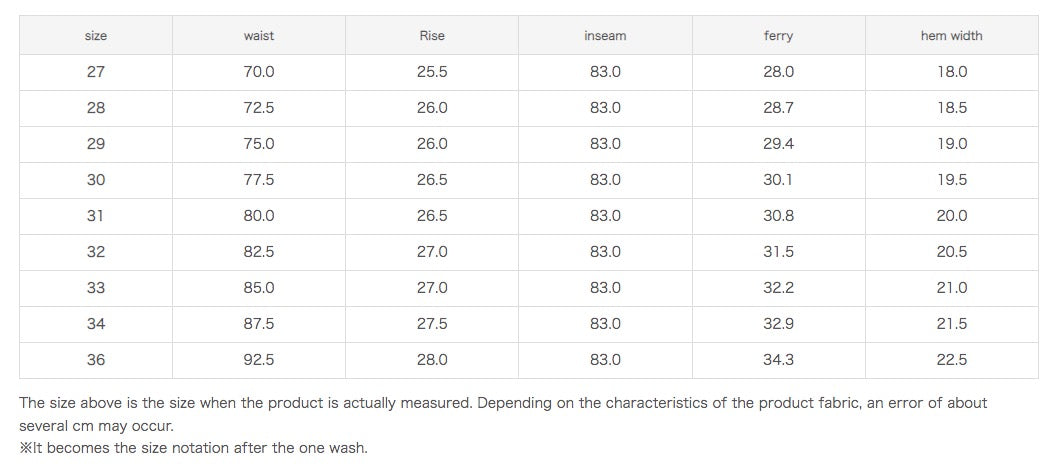Select ferry value 30.1
The image size is (1061, 469).
778,180
